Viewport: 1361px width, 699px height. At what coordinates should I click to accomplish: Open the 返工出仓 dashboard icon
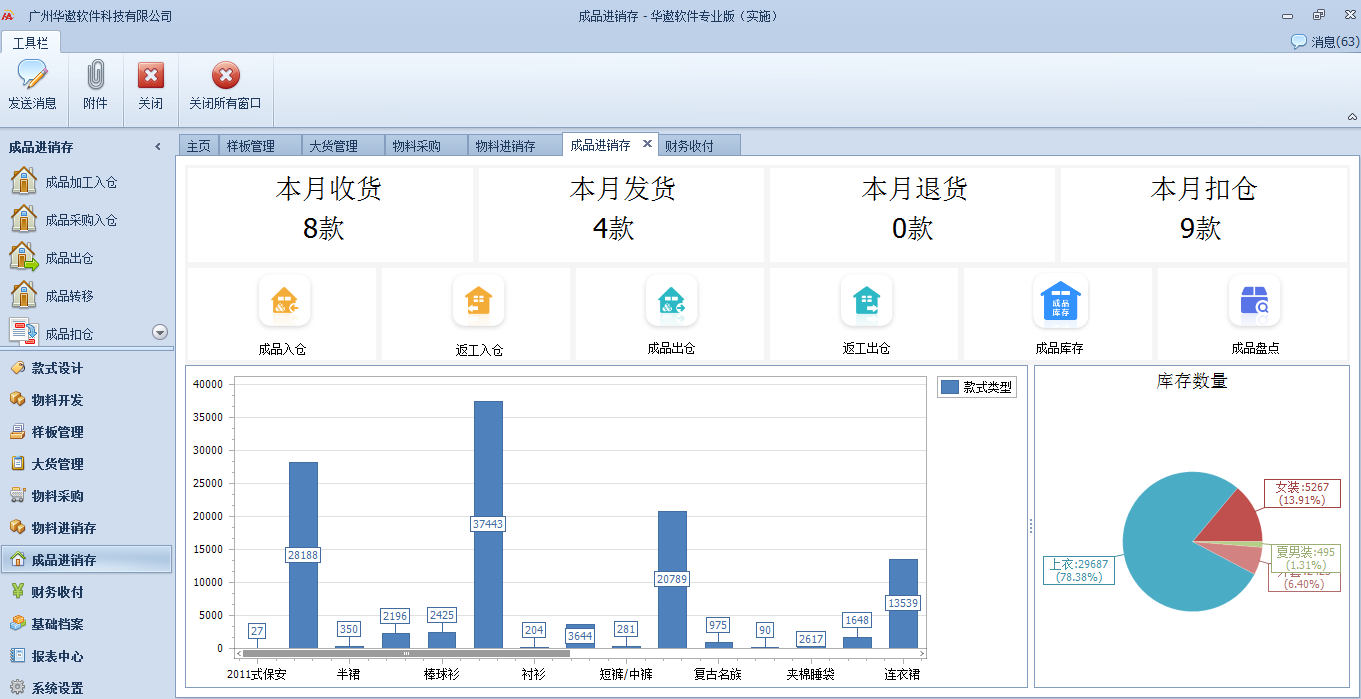(866, 301)
